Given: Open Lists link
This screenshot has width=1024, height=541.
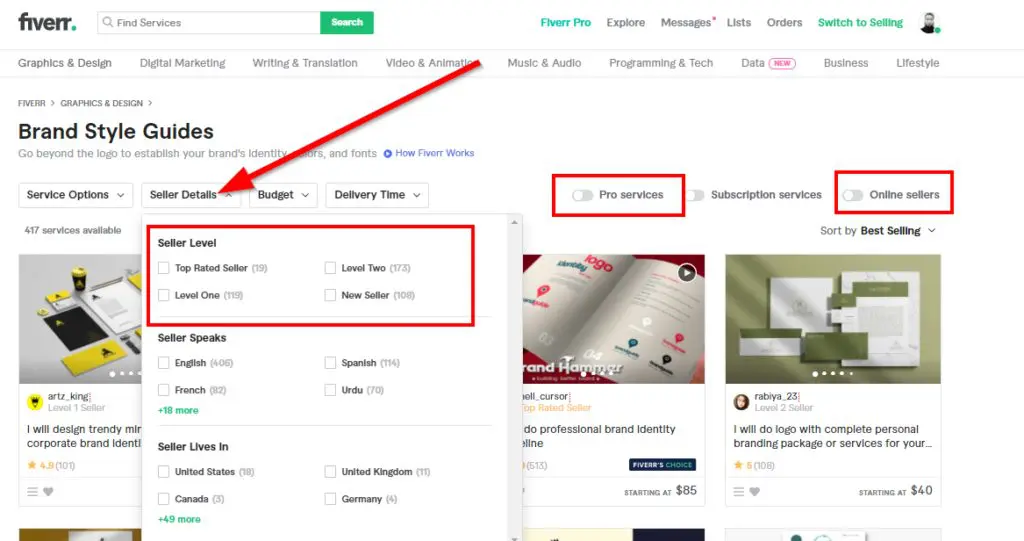Looking at the screenshot, I should coord(739,22).
